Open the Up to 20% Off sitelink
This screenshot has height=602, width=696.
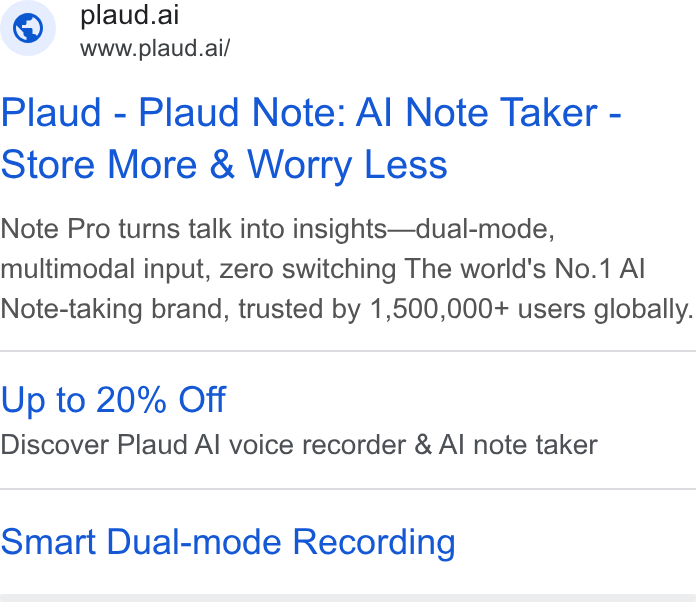(x=114, y=400)
